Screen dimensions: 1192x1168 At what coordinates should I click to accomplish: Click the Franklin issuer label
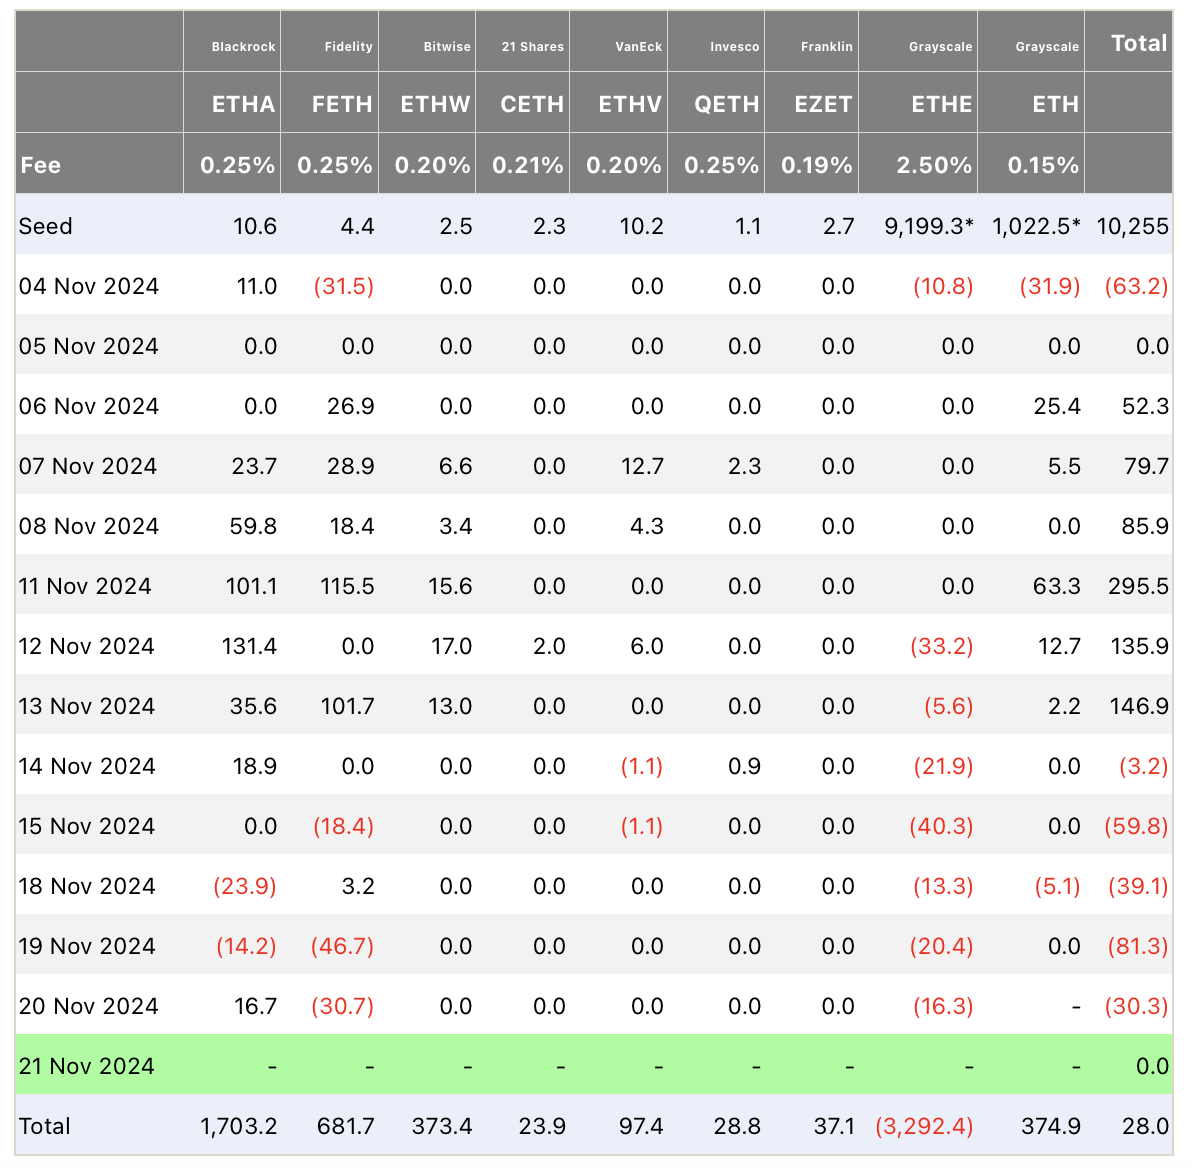(x=826, y=47)
